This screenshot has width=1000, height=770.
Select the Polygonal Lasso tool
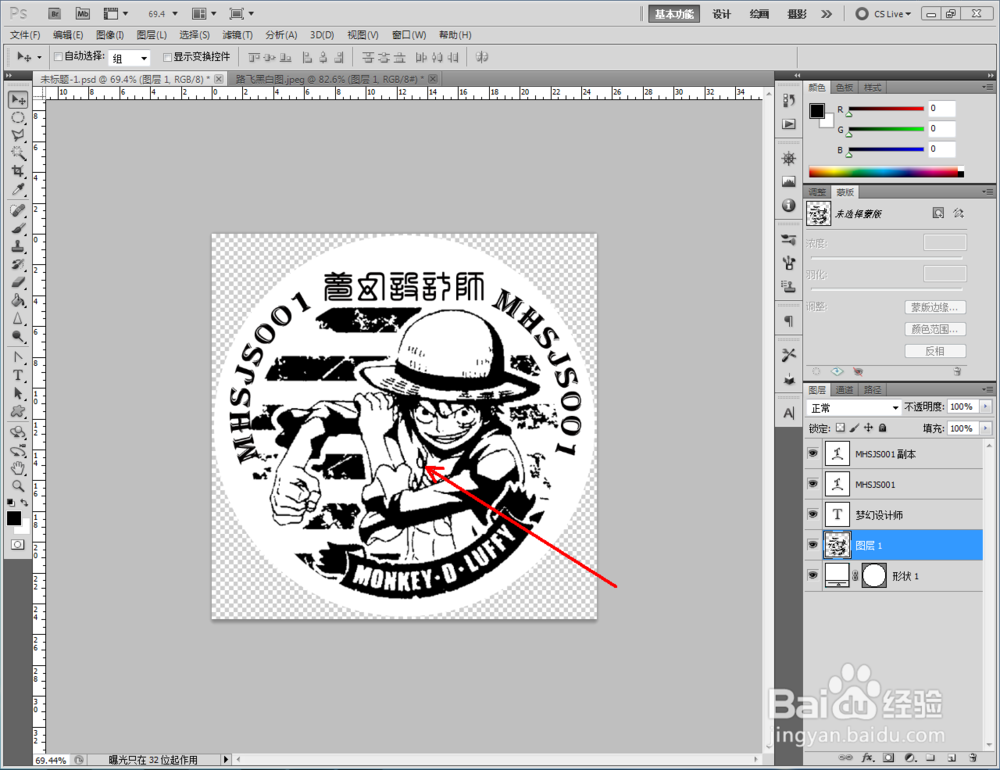(18, 135)
